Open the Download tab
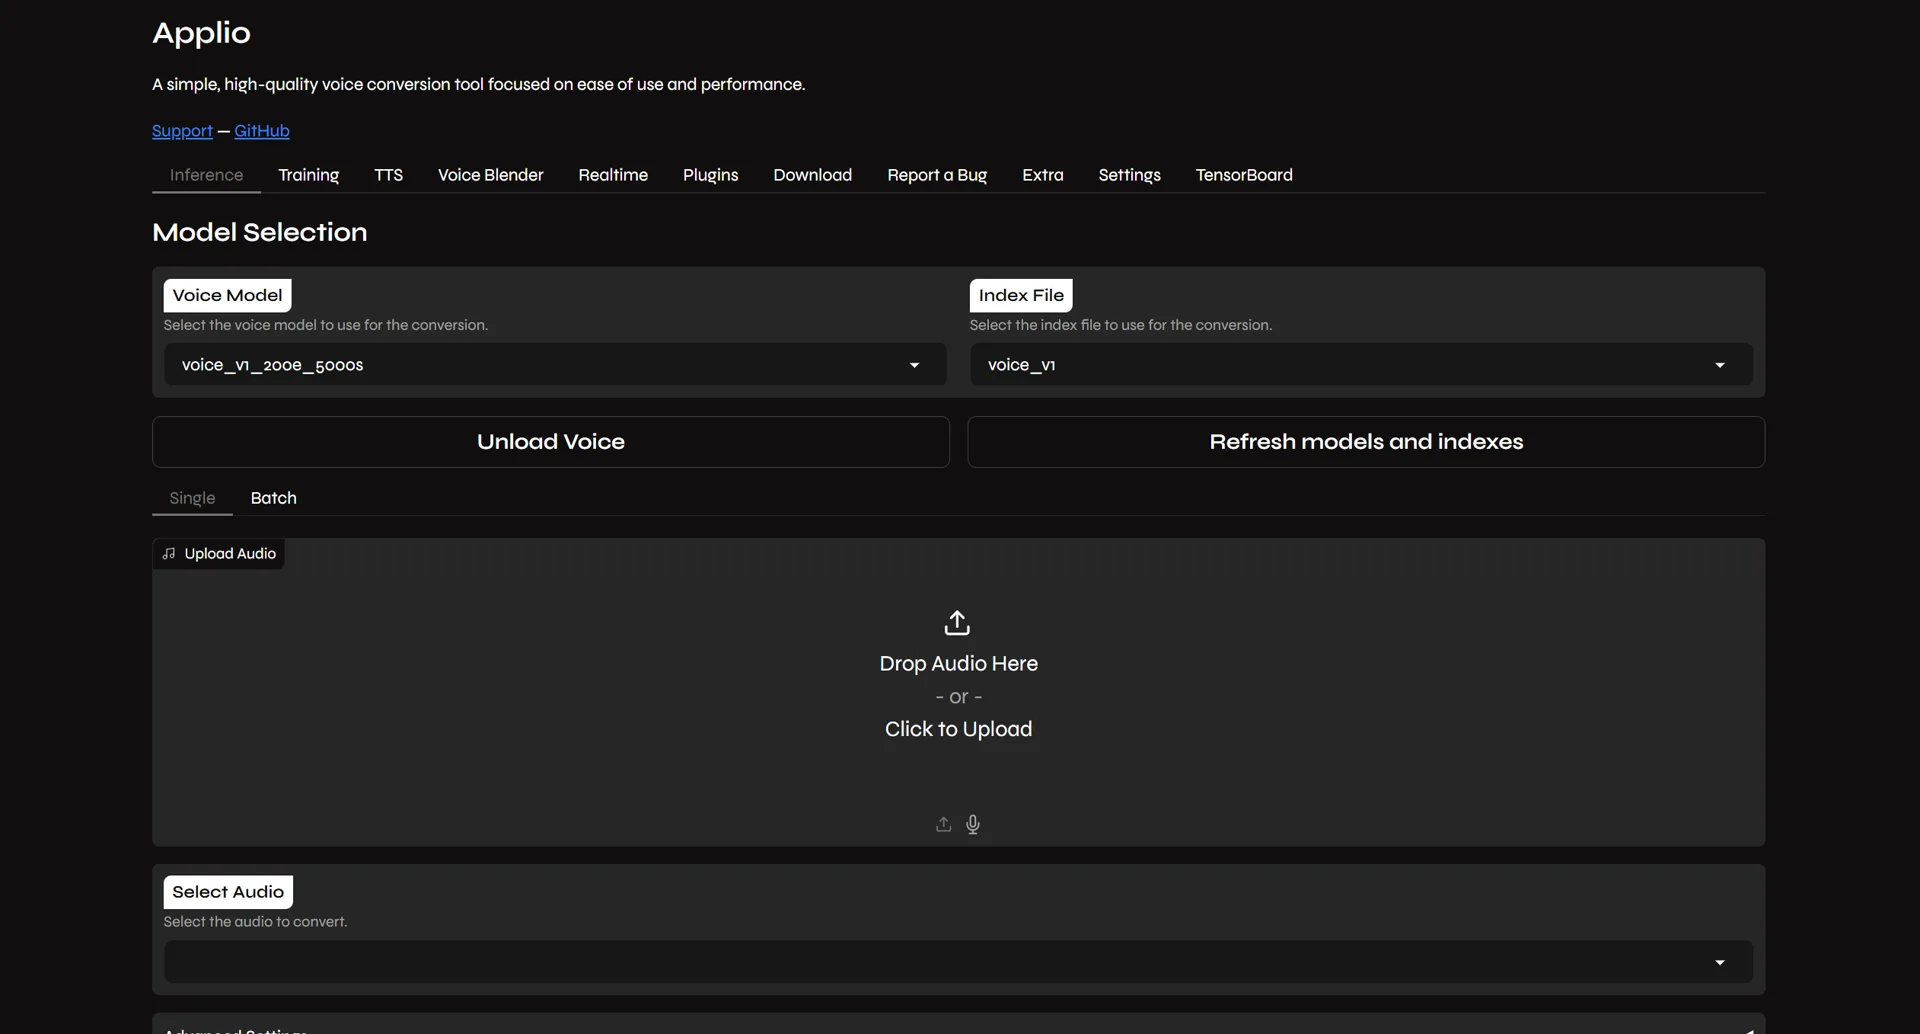The image size is (1920, 1034). pos(812,175)
